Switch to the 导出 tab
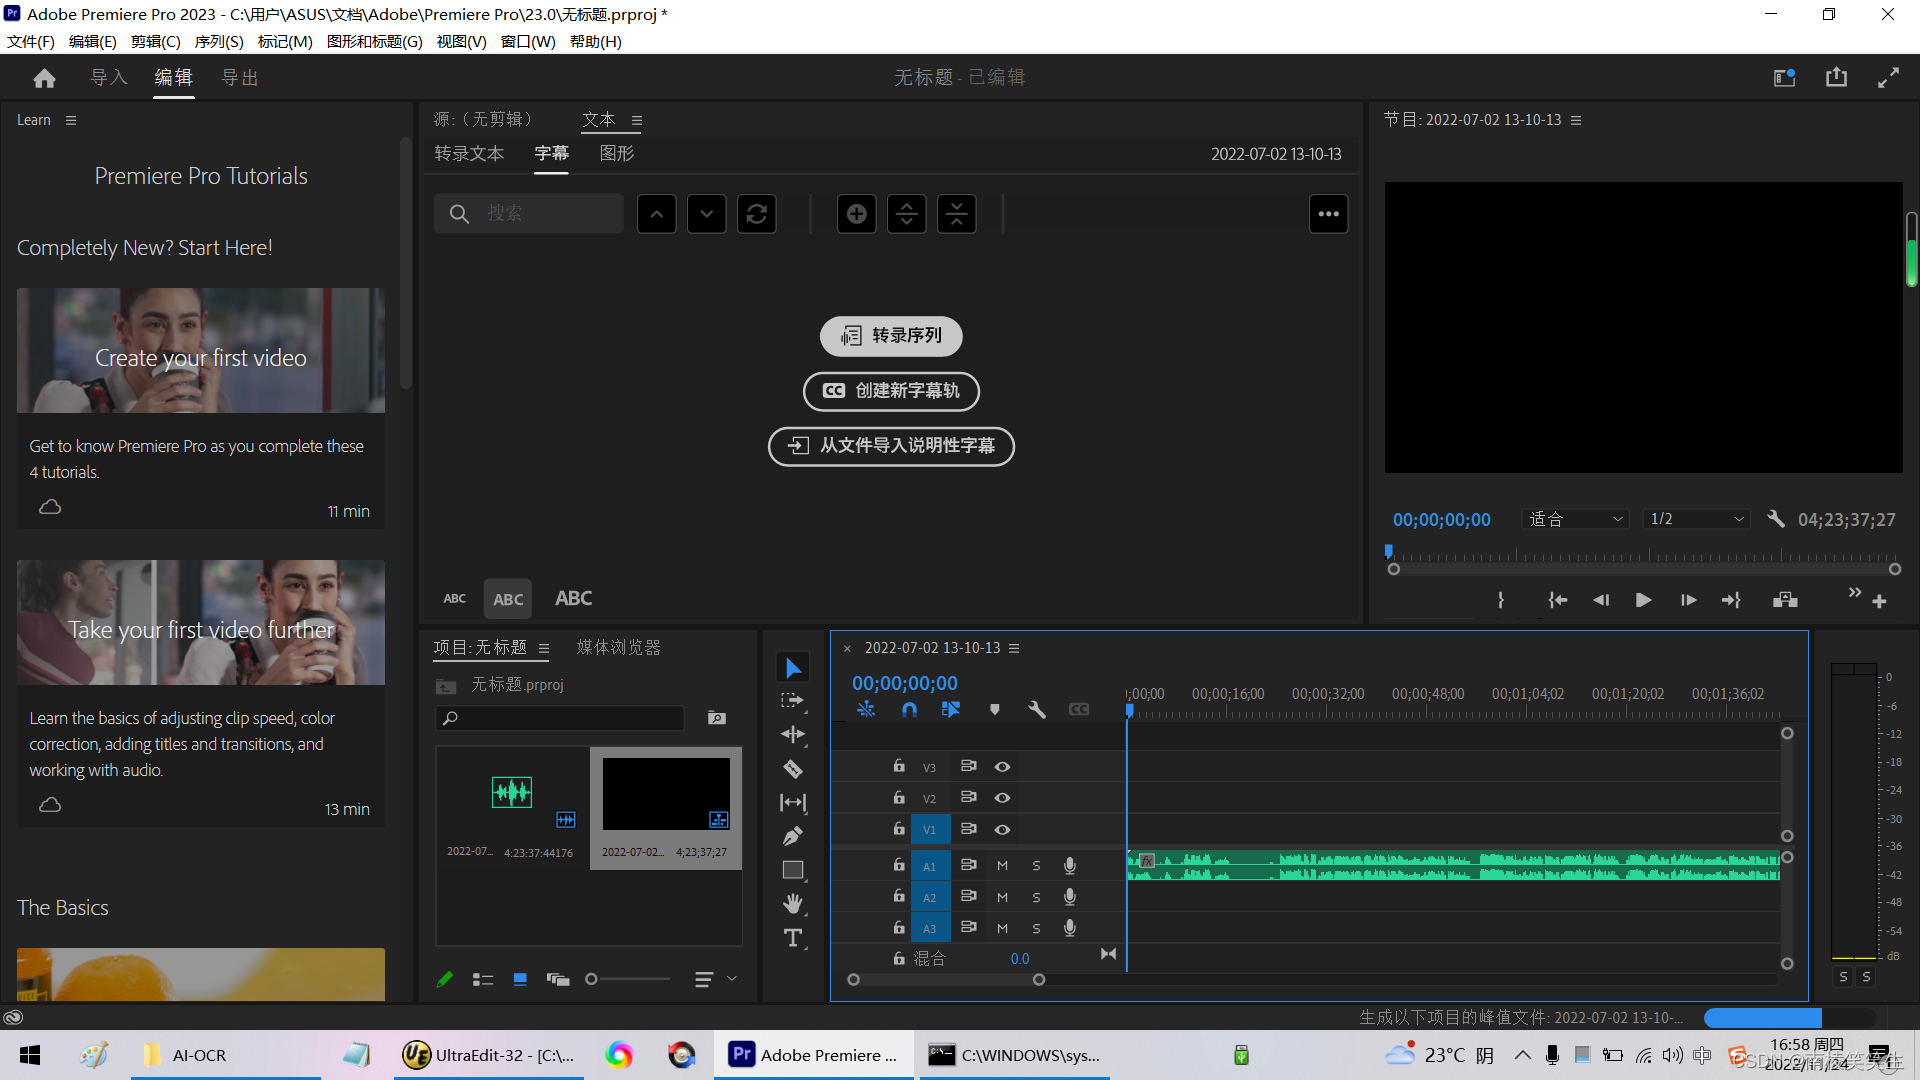This screenshot has height=1080, width=1920. (240, 78)
